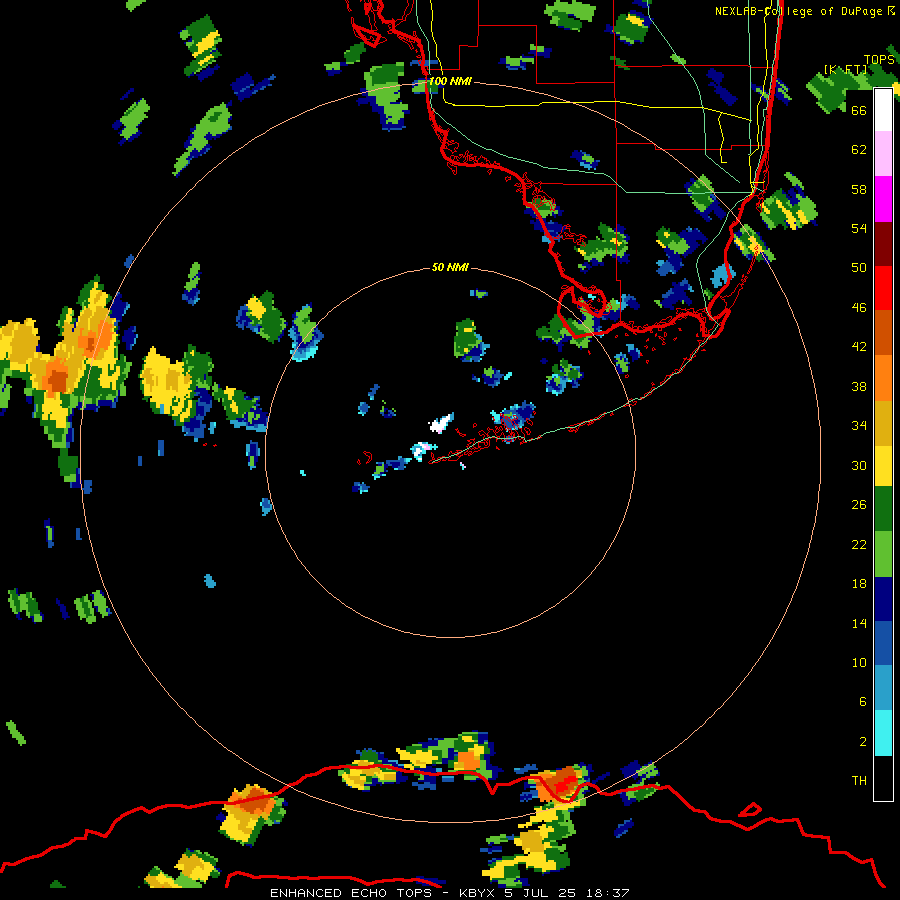This screenshot has height=900, width=900.
Task: Click the "50" legend value
Action: click(859, 268)
